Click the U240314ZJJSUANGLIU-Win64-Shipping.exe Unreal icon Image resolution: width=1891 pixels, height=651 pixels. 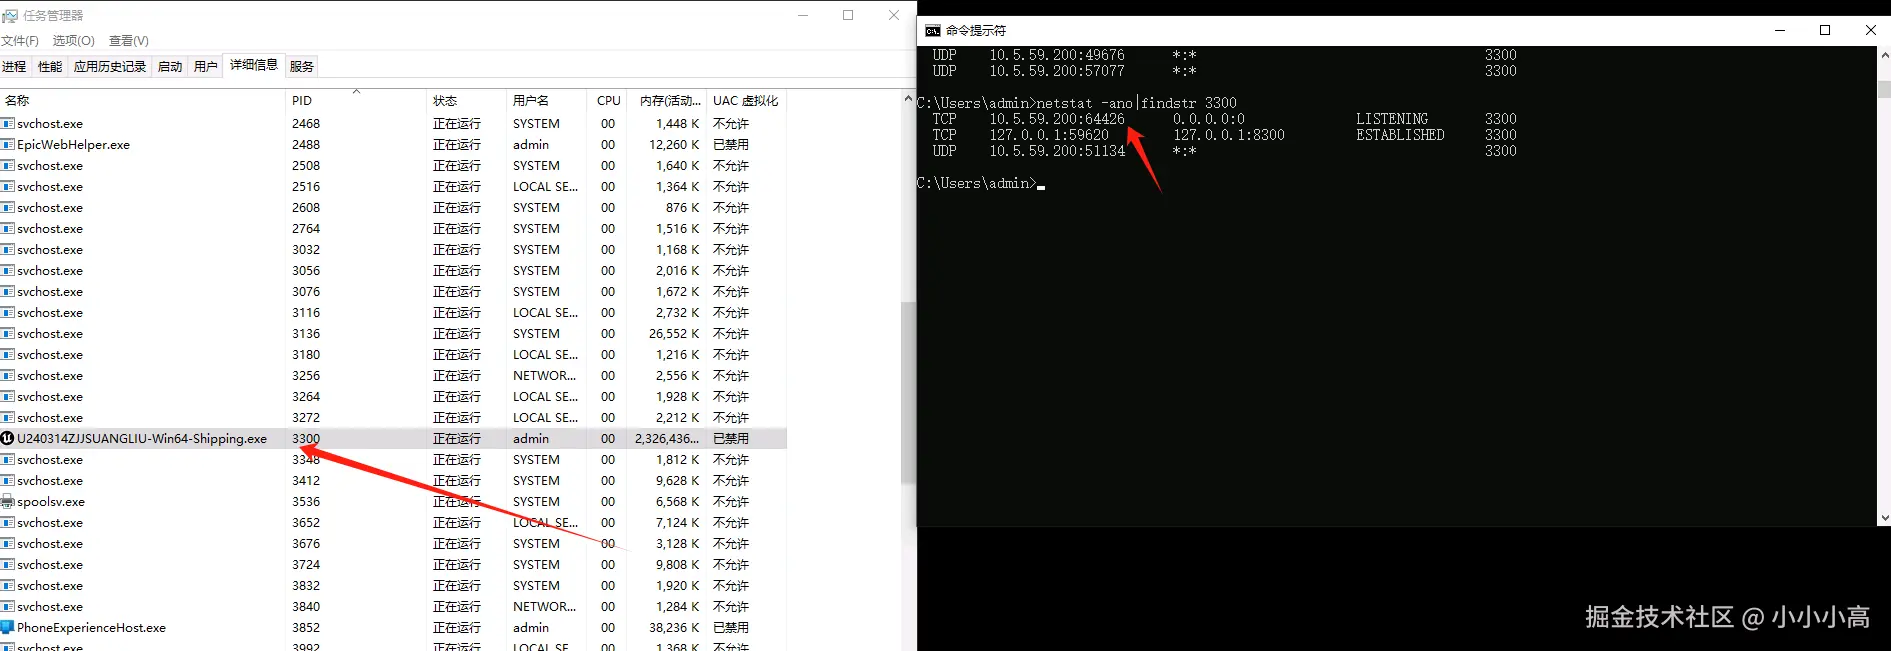tap(8, 439)
